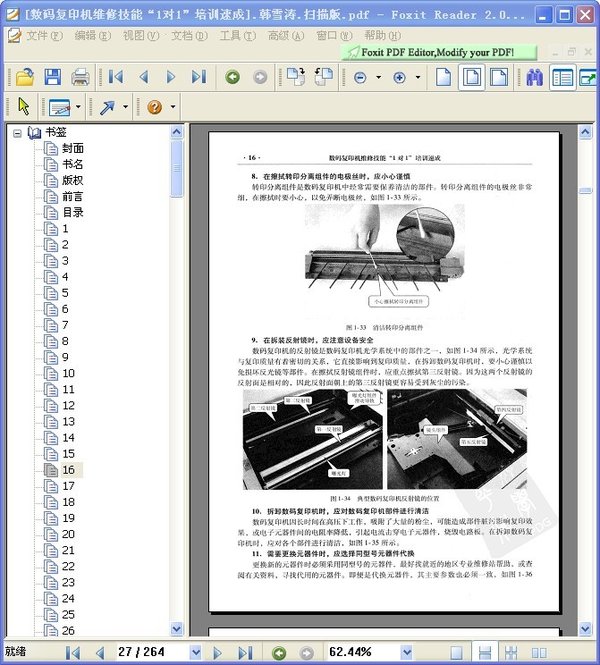Open the 封面 bookmark
The height and width of the screenshot is (665, 600).
pos(73,148)
